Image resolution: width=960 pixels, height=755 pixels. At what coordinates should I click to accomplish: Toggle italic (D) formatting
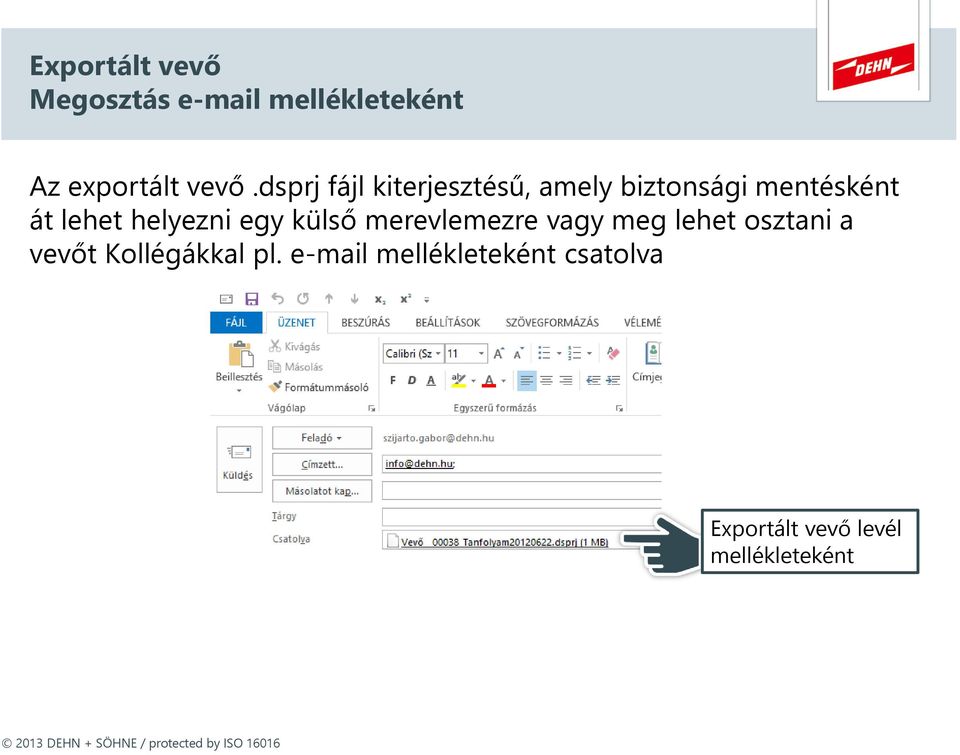411,380
